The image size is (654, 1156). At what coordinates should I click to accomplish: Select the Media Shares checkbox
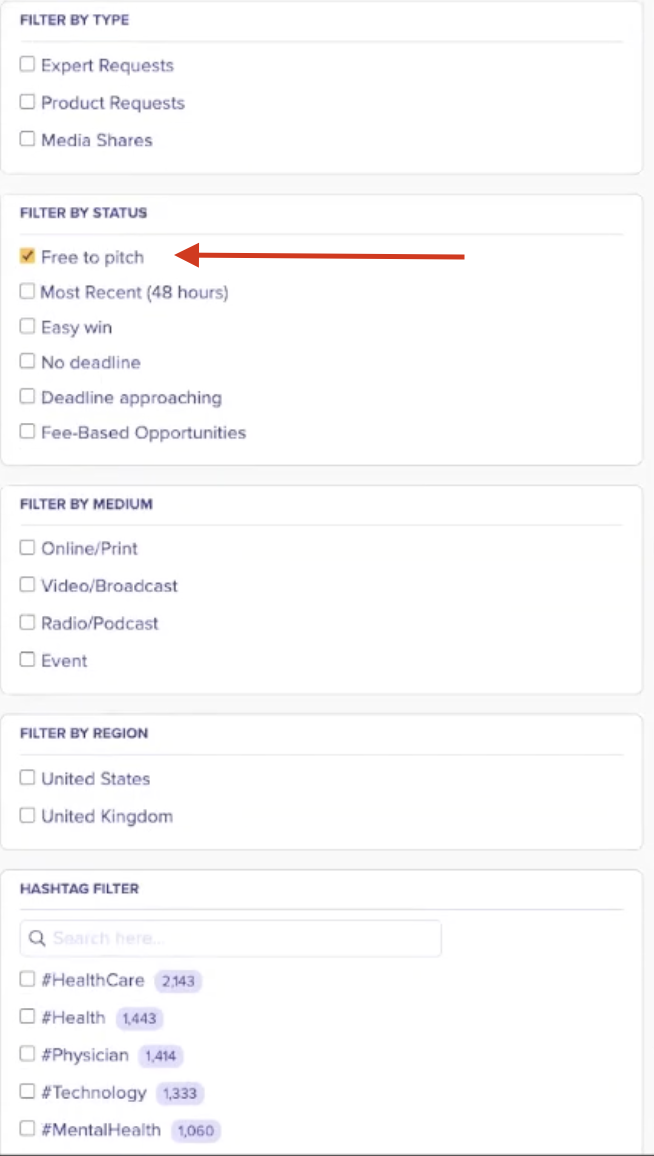coord(27,139)
